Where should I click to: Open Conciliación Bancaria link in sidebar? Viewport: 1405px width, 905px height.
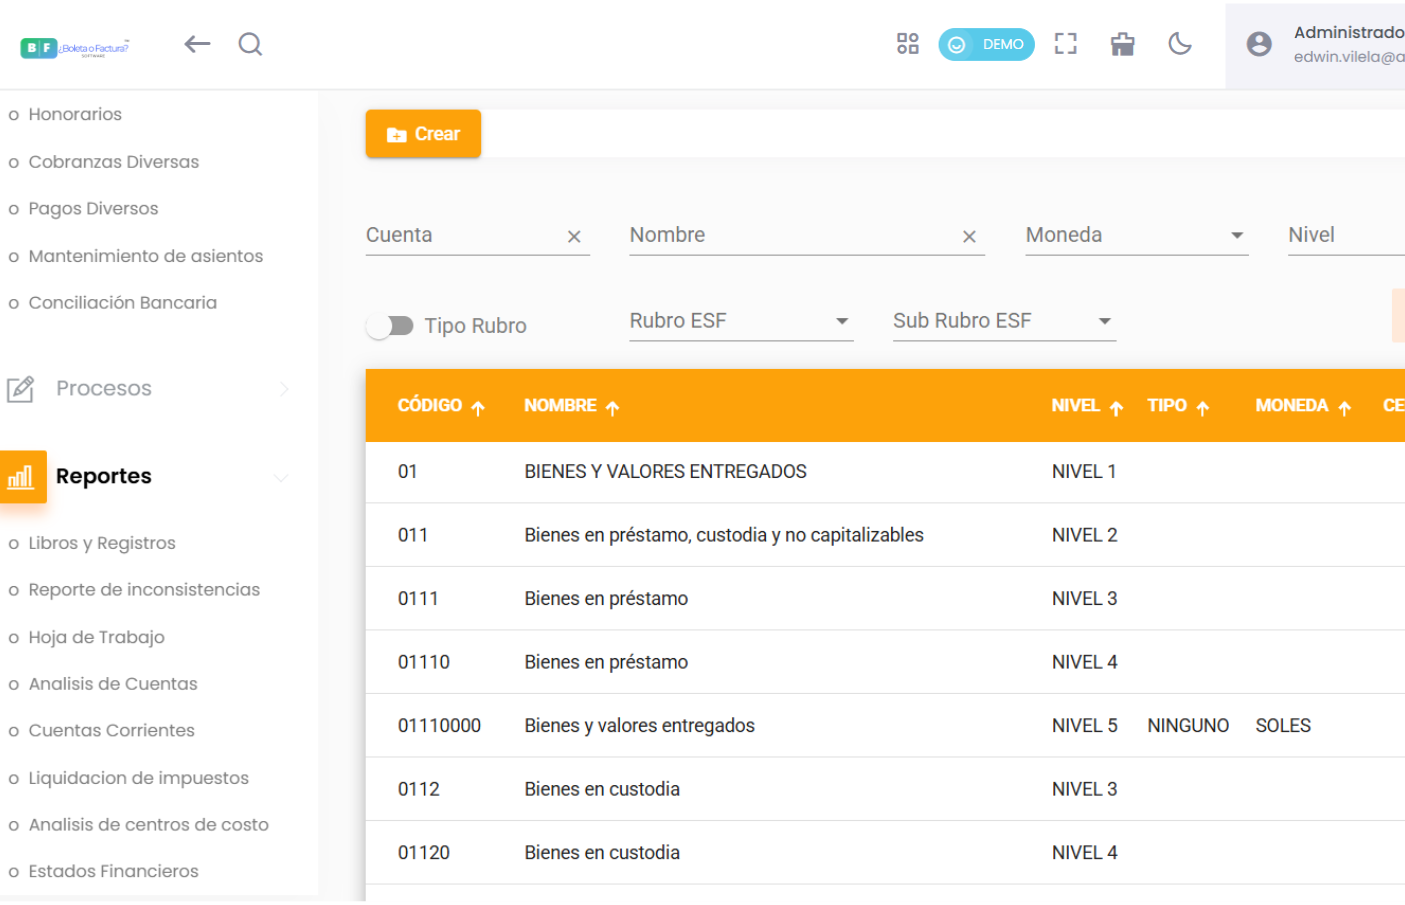click(122, 303)
